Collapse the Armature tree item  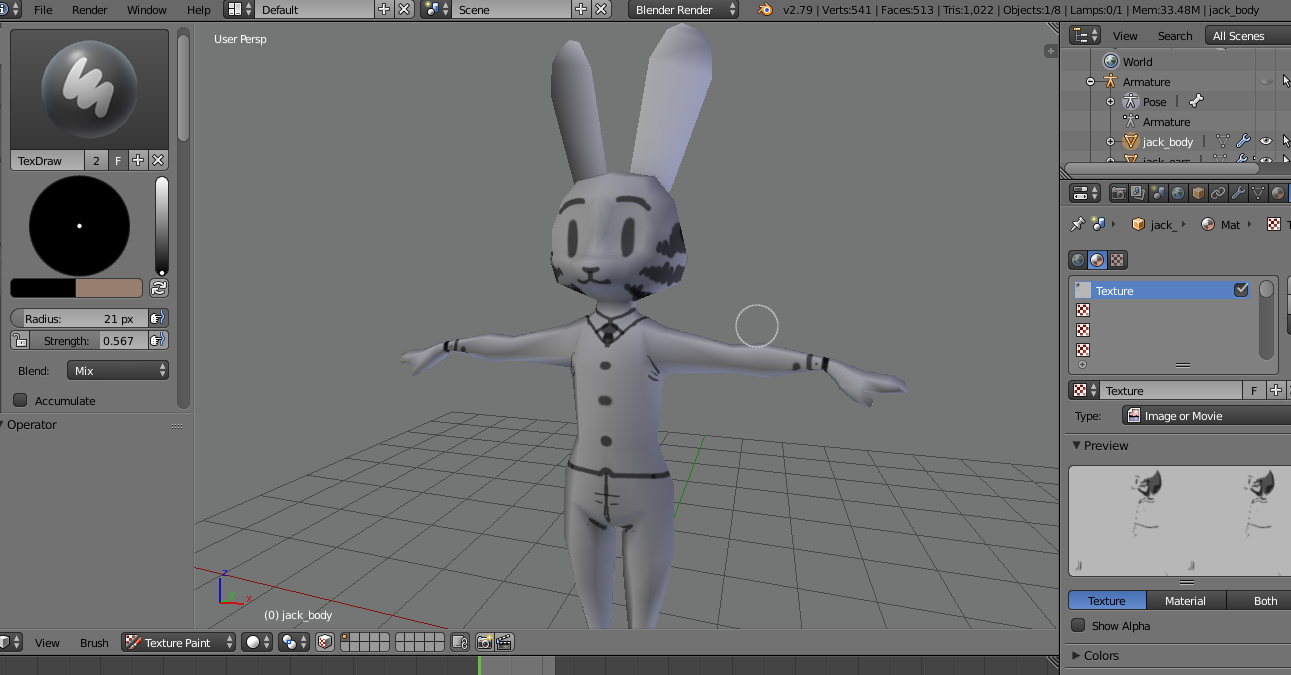(1090, 82)
